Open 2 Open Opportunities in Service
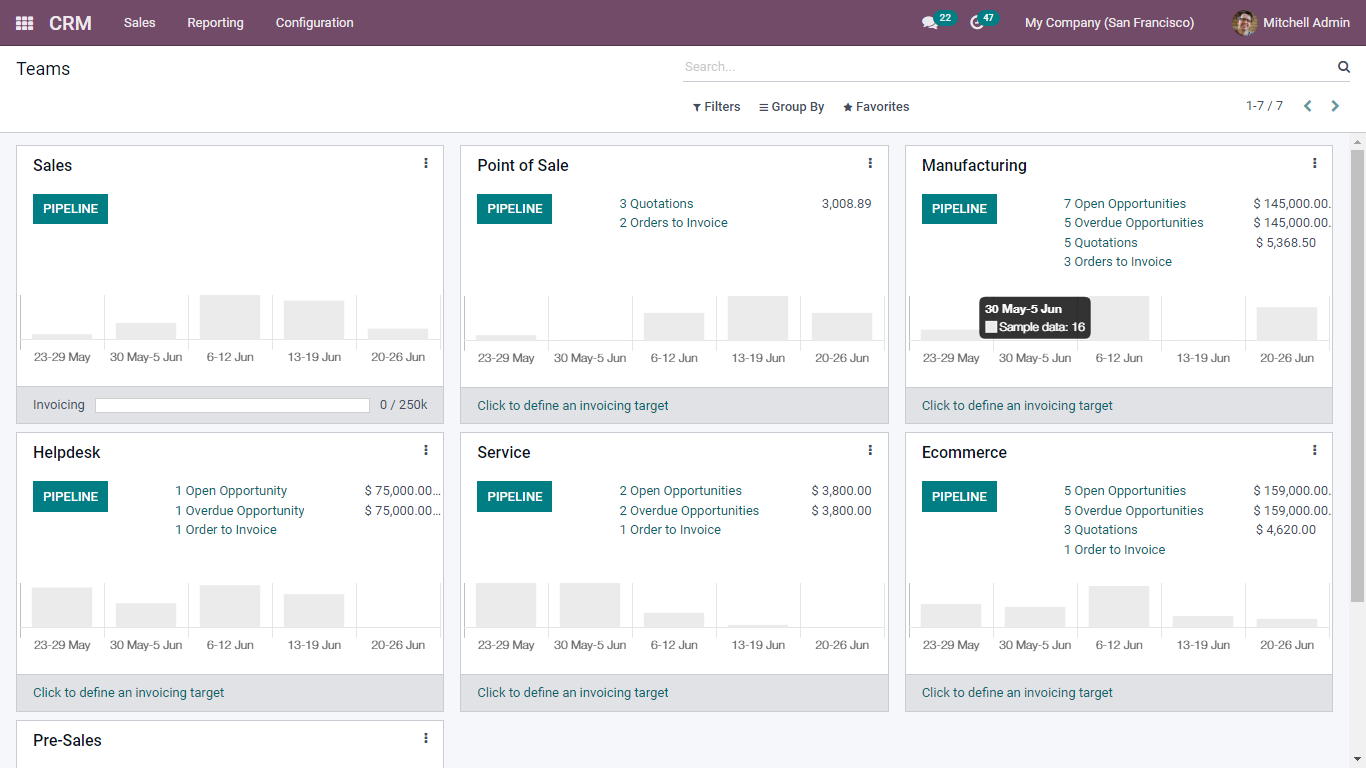Viewport: 1366px width, 768px height. [x=681, y=491]
